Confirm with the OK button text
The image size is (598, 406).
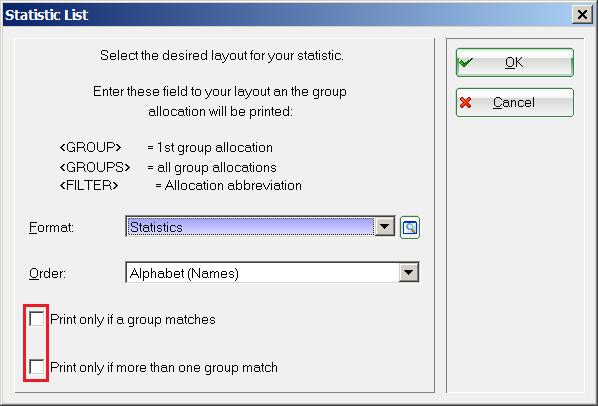[x=514, y=62]
